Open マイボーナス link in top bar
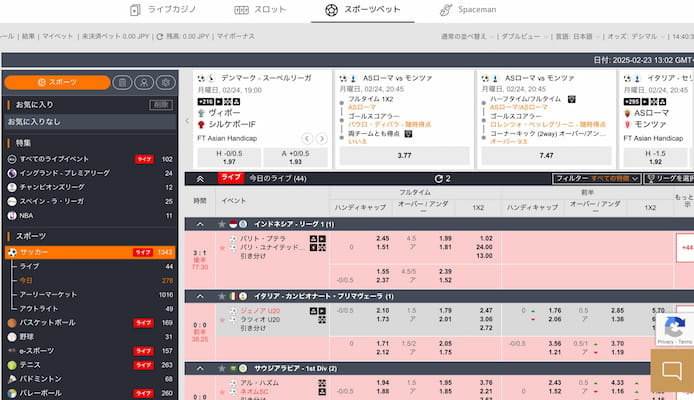The image size is (694, 400). 235,36
